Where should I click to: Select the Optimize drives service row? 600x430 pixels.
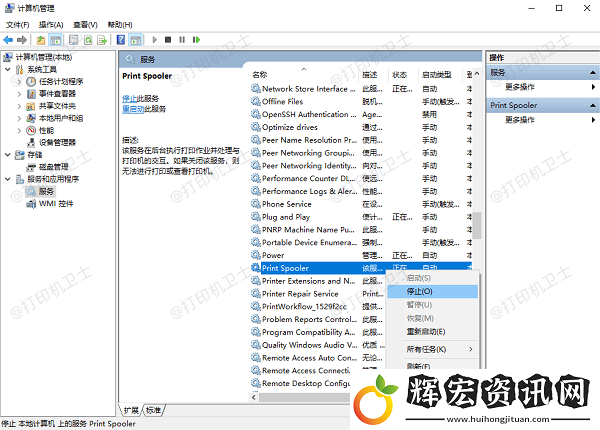(361, 127)
